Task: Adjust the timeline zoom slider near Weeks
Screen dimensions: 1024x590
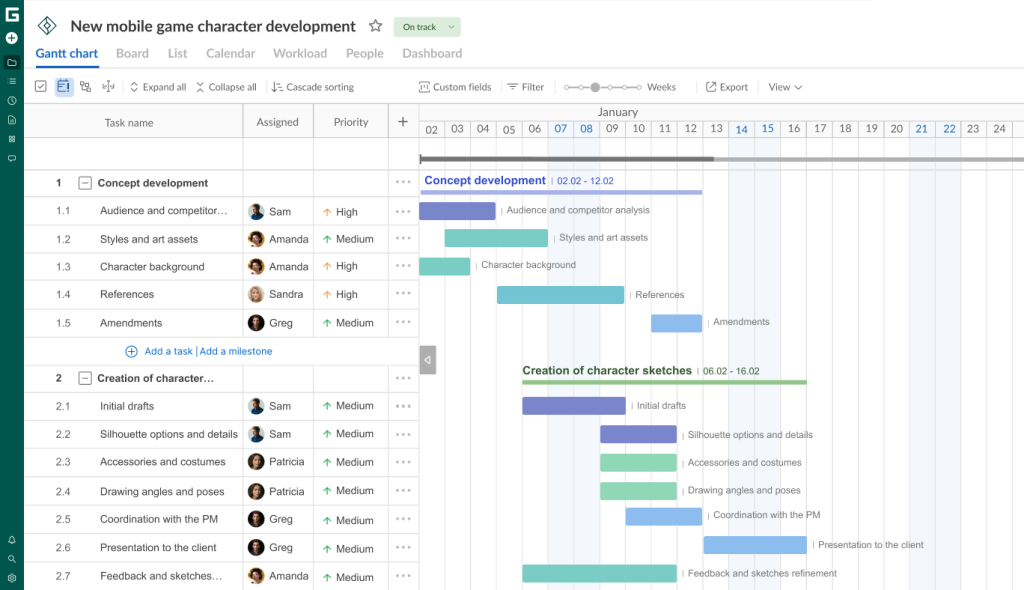Action: click(597, 87)
